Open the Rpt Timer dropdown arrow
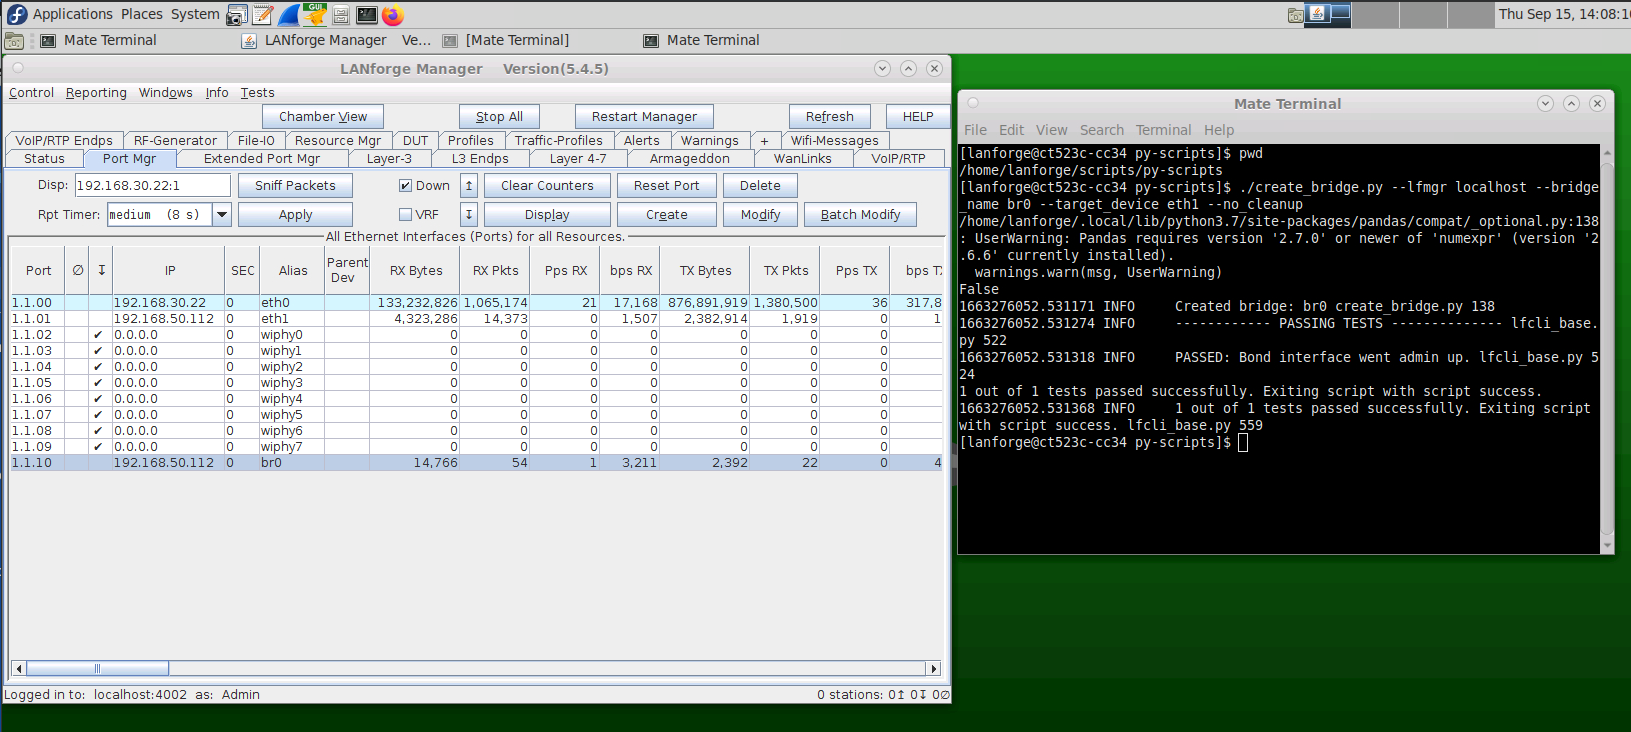1631x732 pixels. click(x=222, y=214)
